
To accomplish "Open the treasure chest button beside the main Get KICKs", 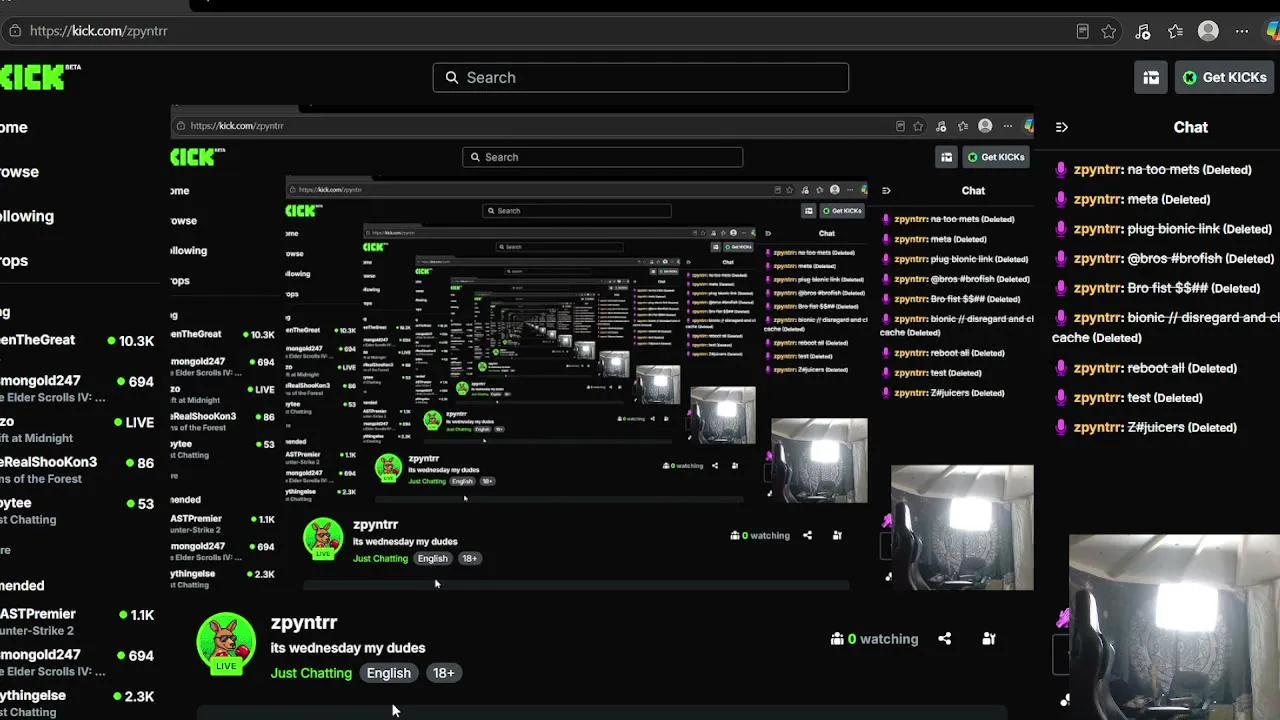I will click(x=1151, y=77).
